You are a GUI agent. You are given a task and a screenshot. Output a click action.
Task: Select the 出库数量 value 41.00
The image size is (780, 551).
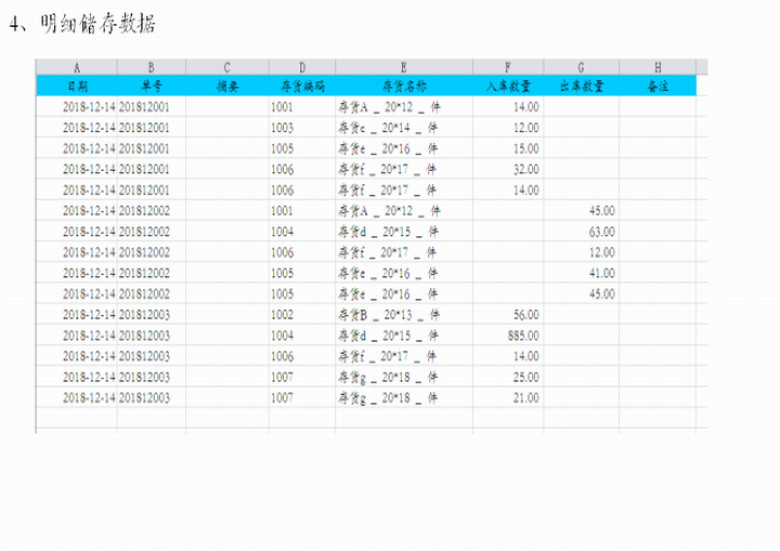(x=581, y=273)
